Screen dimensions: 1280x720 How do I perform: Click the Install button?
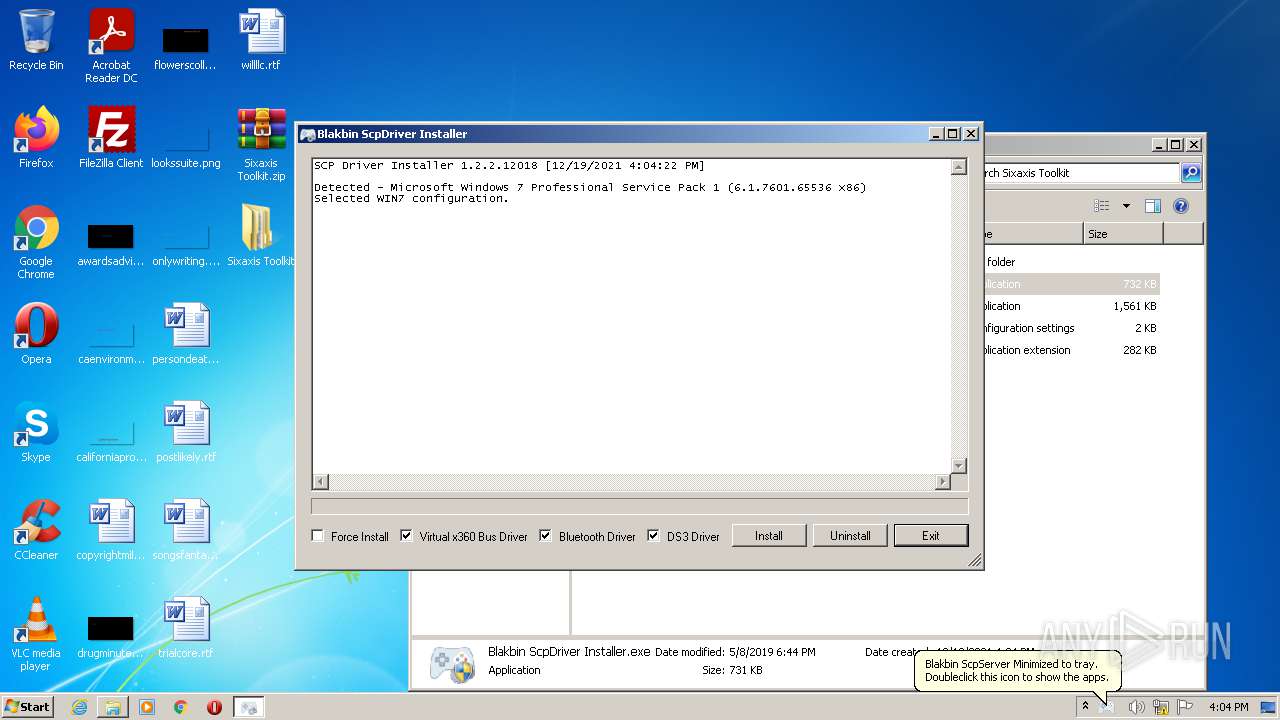point(769,536)
